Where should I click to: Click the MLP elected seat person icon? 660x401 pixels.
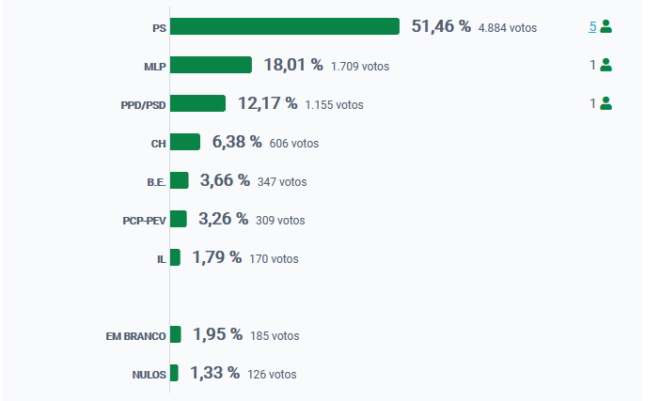[606, 65]
